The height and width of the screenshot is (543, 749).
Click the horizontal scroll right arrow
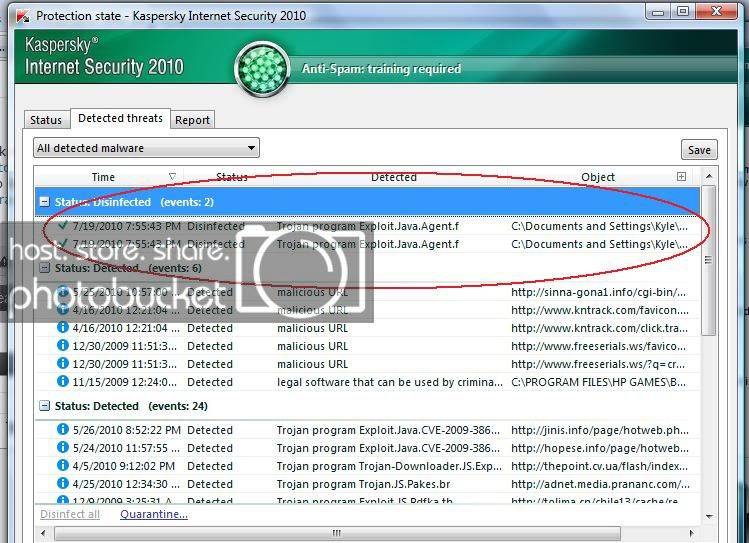691,533
